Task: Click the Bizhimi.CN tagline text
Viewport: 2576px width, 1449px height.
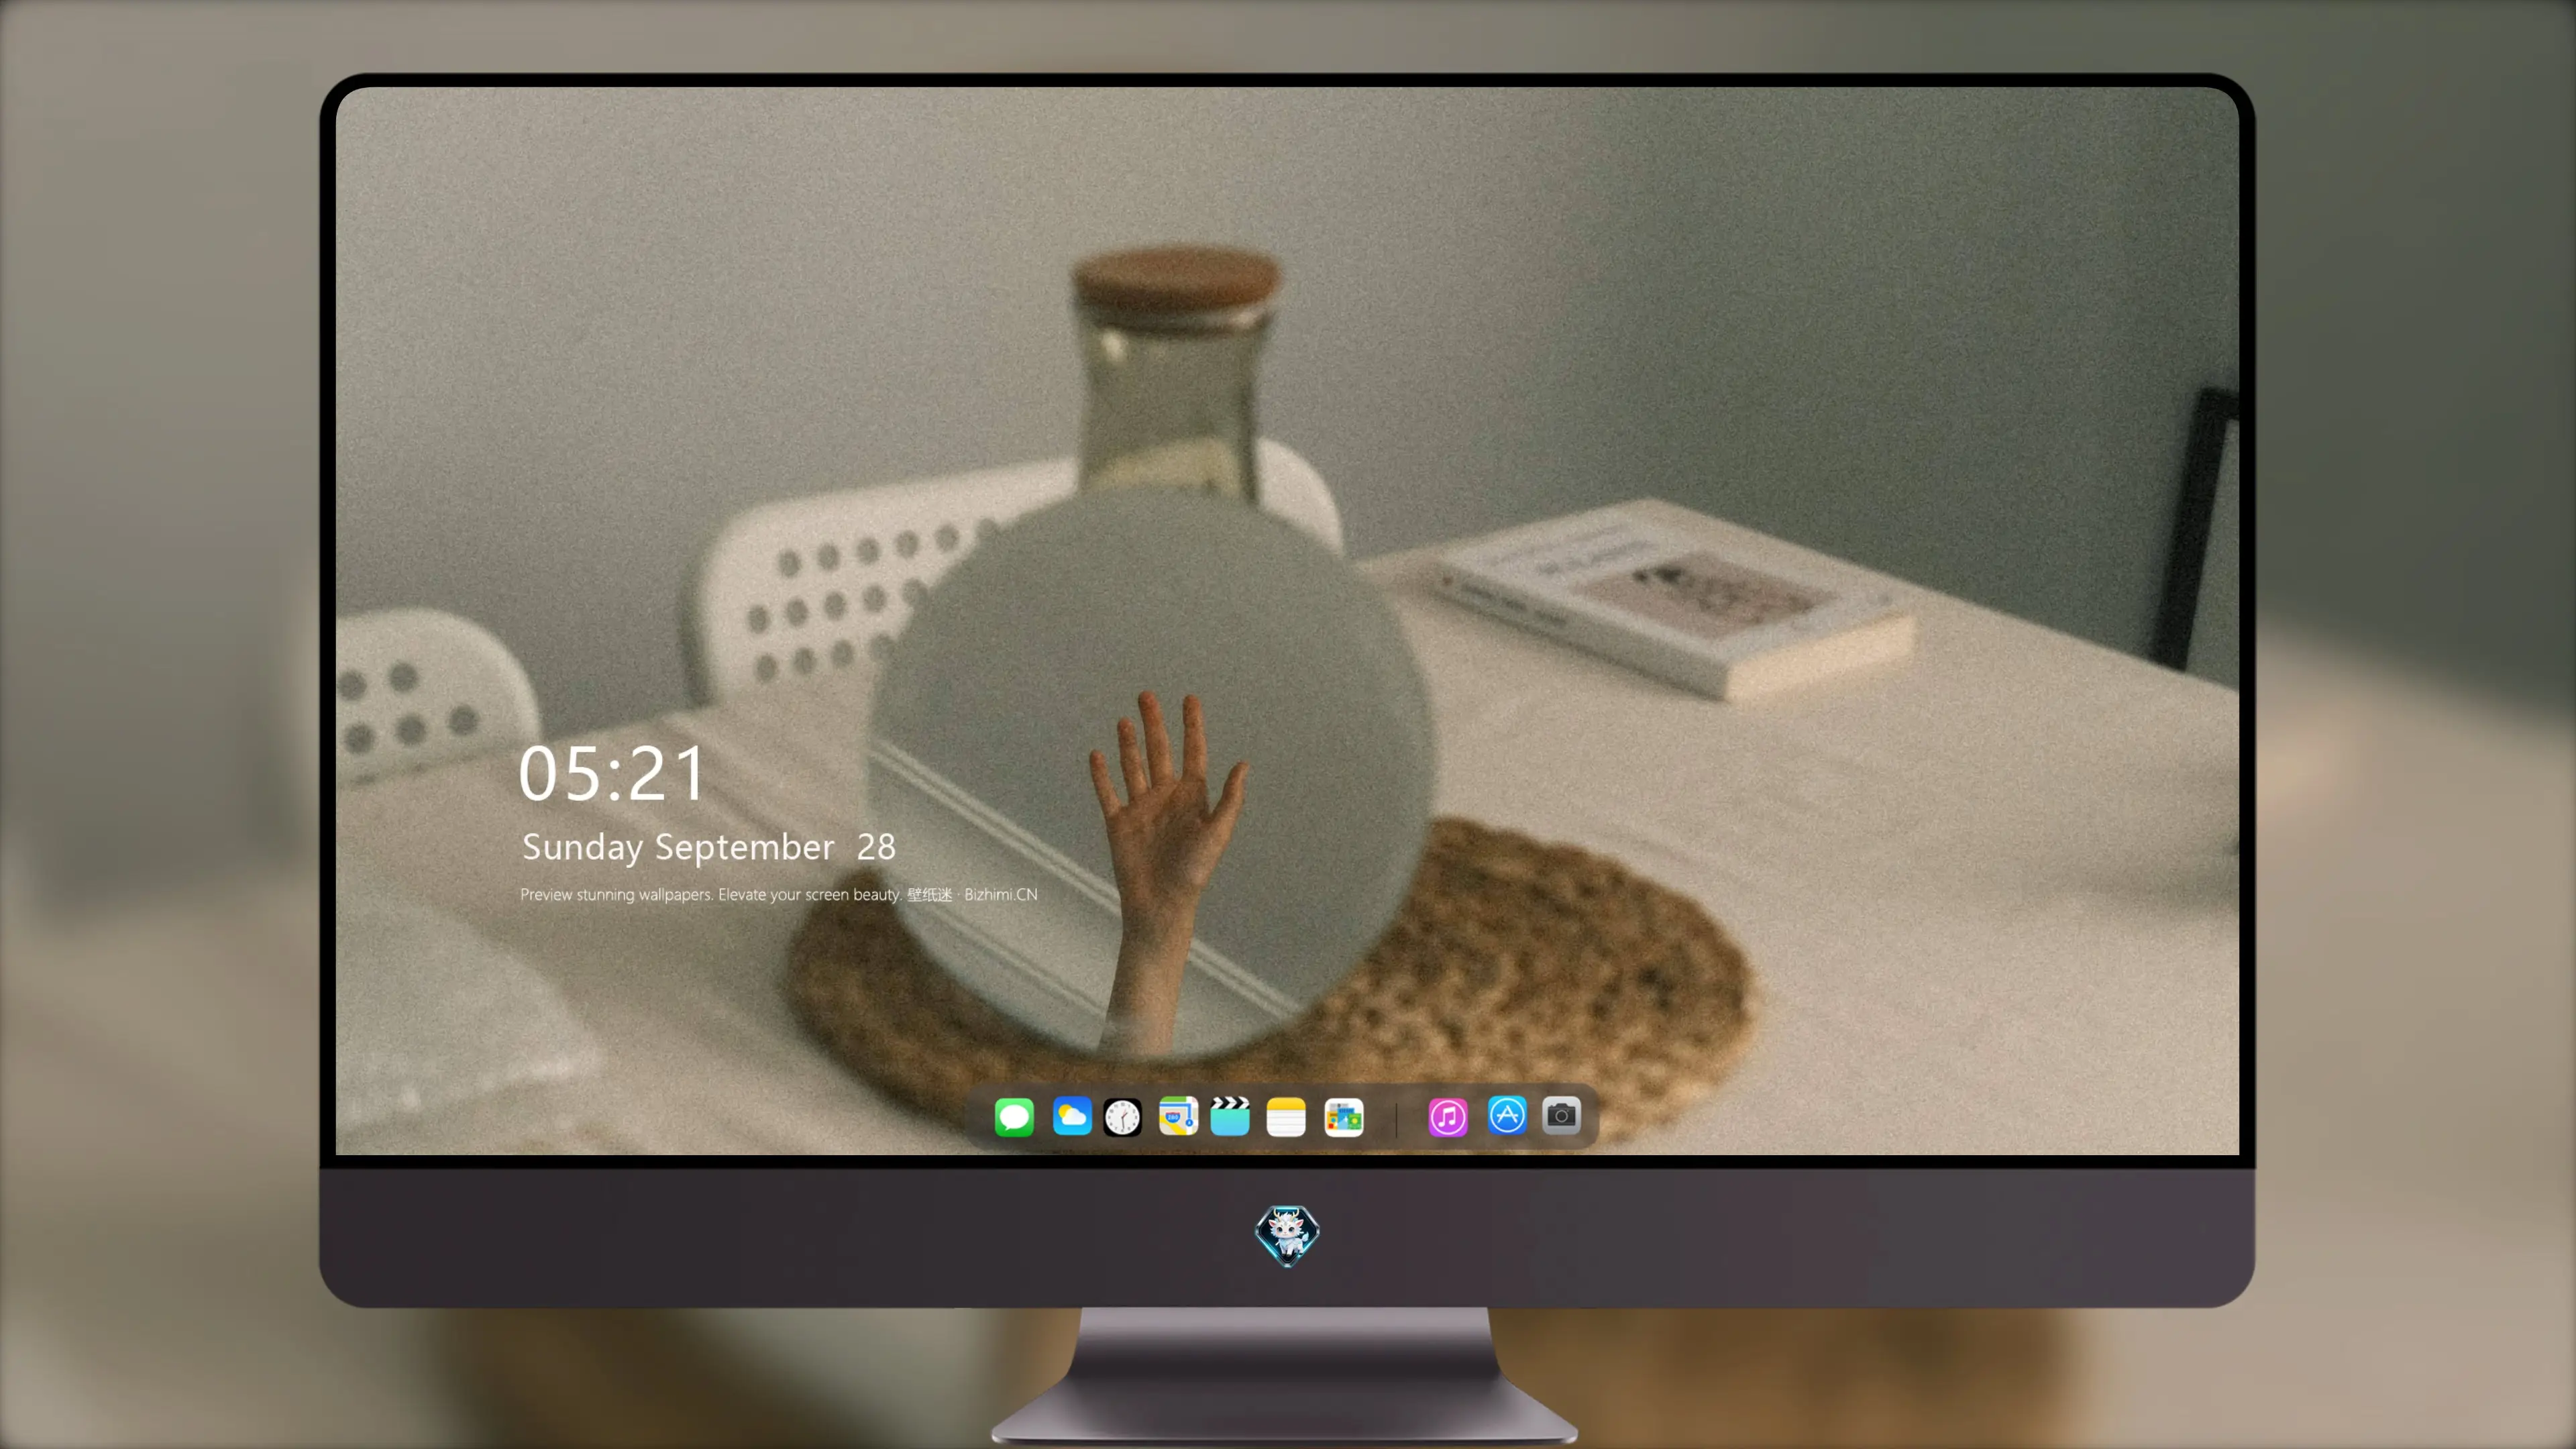Action: tap(778, 894)
